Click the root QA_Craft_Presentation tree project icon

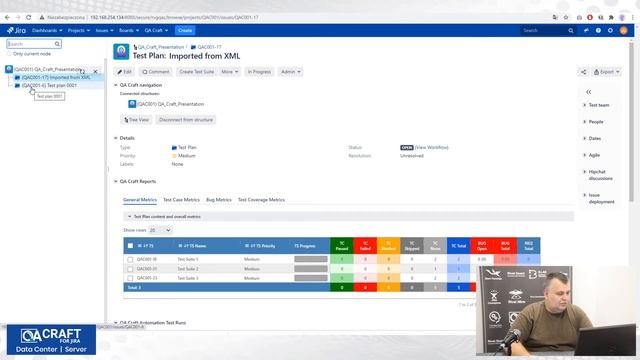click(9, 69)
